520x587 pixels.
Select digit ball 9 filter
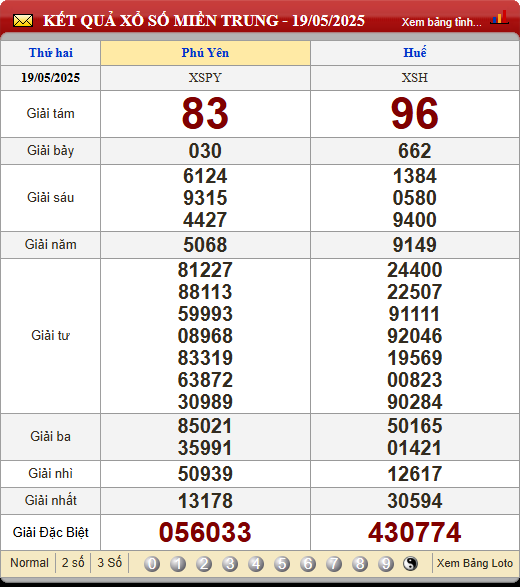386,564
